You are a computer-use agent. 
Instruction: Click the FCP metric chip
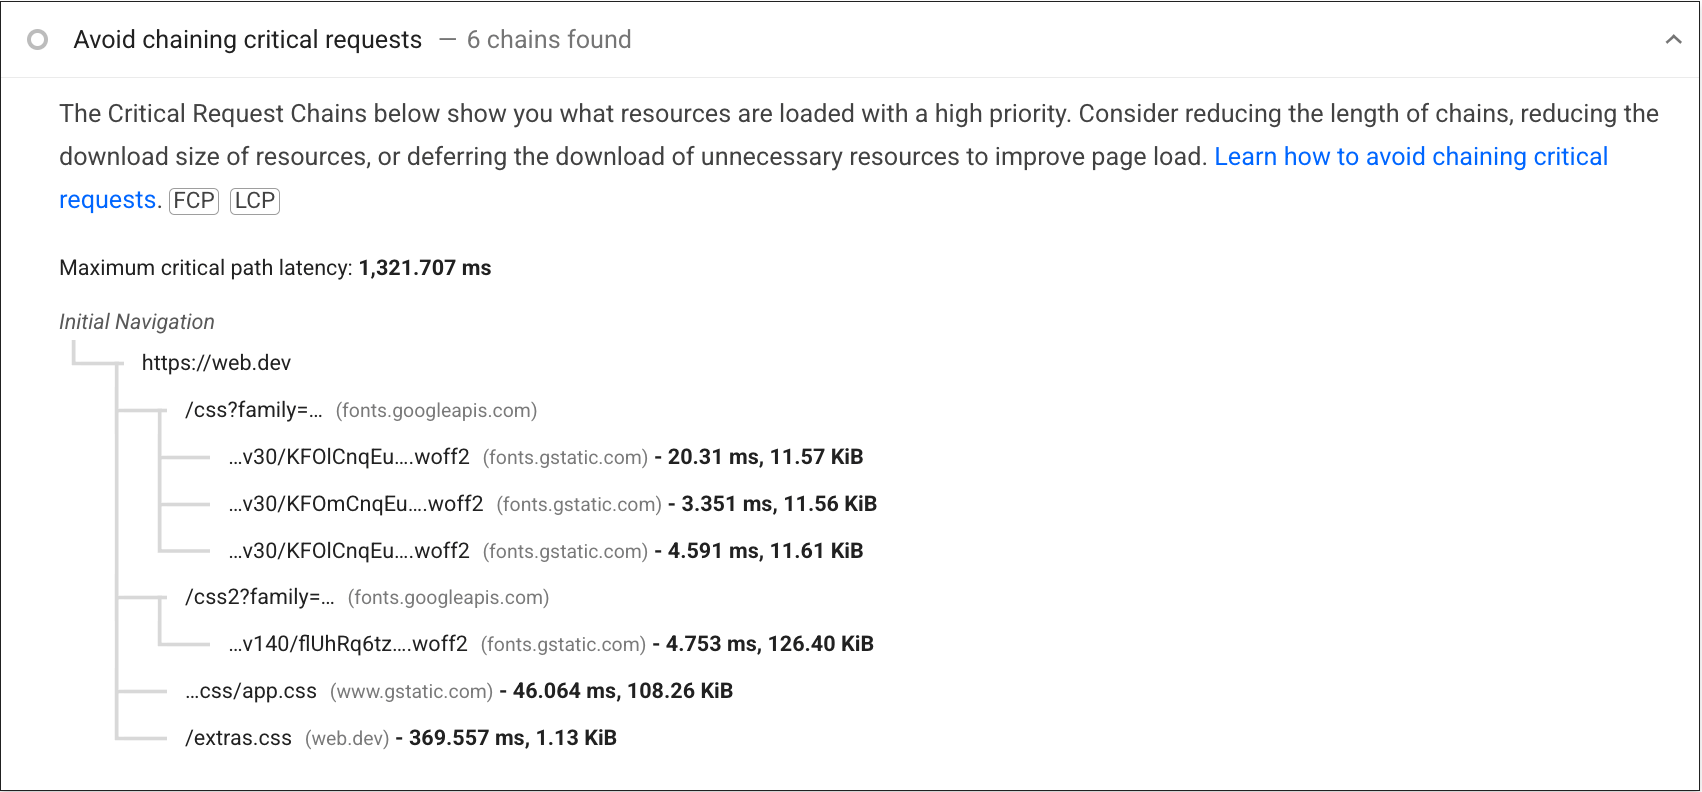click(194, 200)
